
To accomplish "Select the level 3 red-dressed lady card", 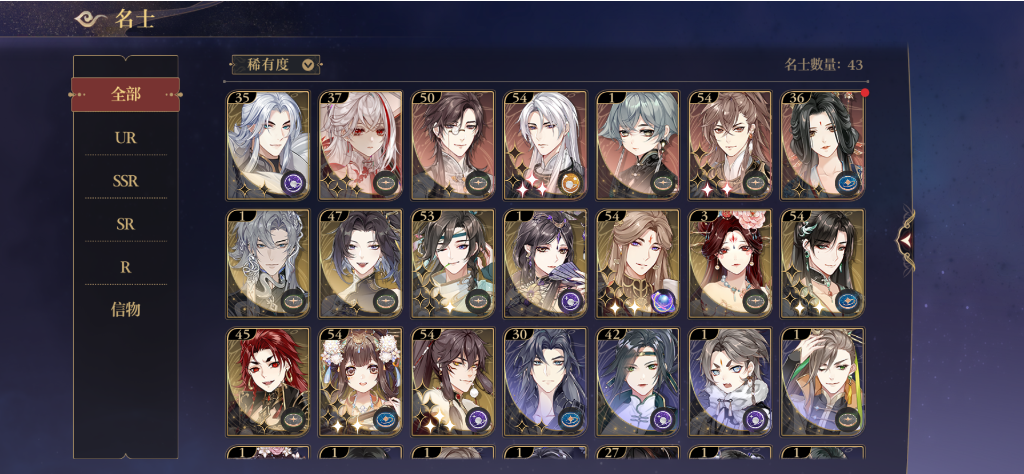I will (731, 264).
